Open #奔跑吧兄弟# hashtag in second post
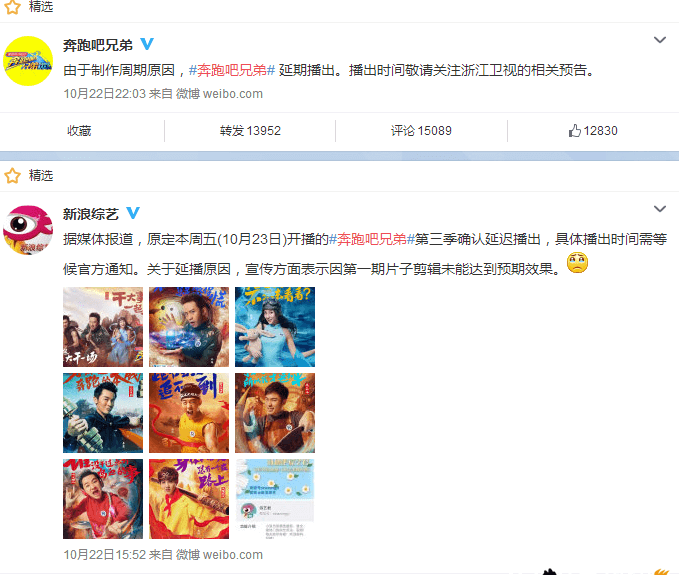Image resolution: width=692 pixels, height=575 pixels. [372, 239]
